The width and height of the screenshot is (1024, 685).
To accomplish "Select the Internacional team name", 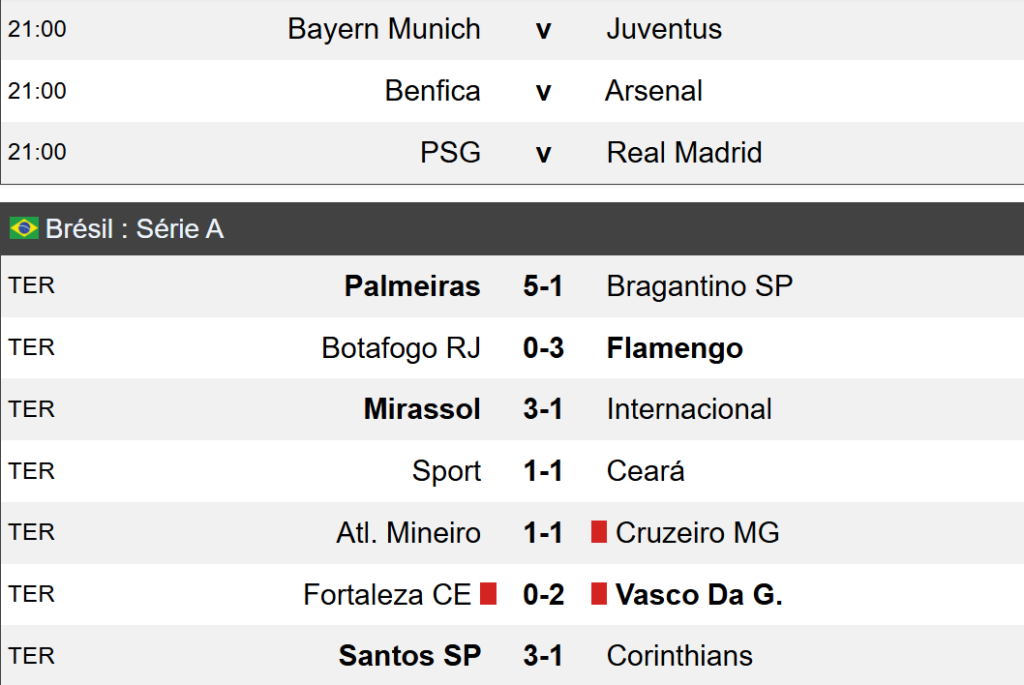I will (689, 409).
